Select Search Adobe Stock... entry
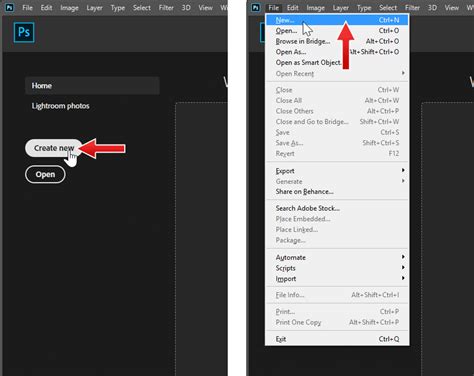This screenshot has width=474, height=376. [337, 208]
